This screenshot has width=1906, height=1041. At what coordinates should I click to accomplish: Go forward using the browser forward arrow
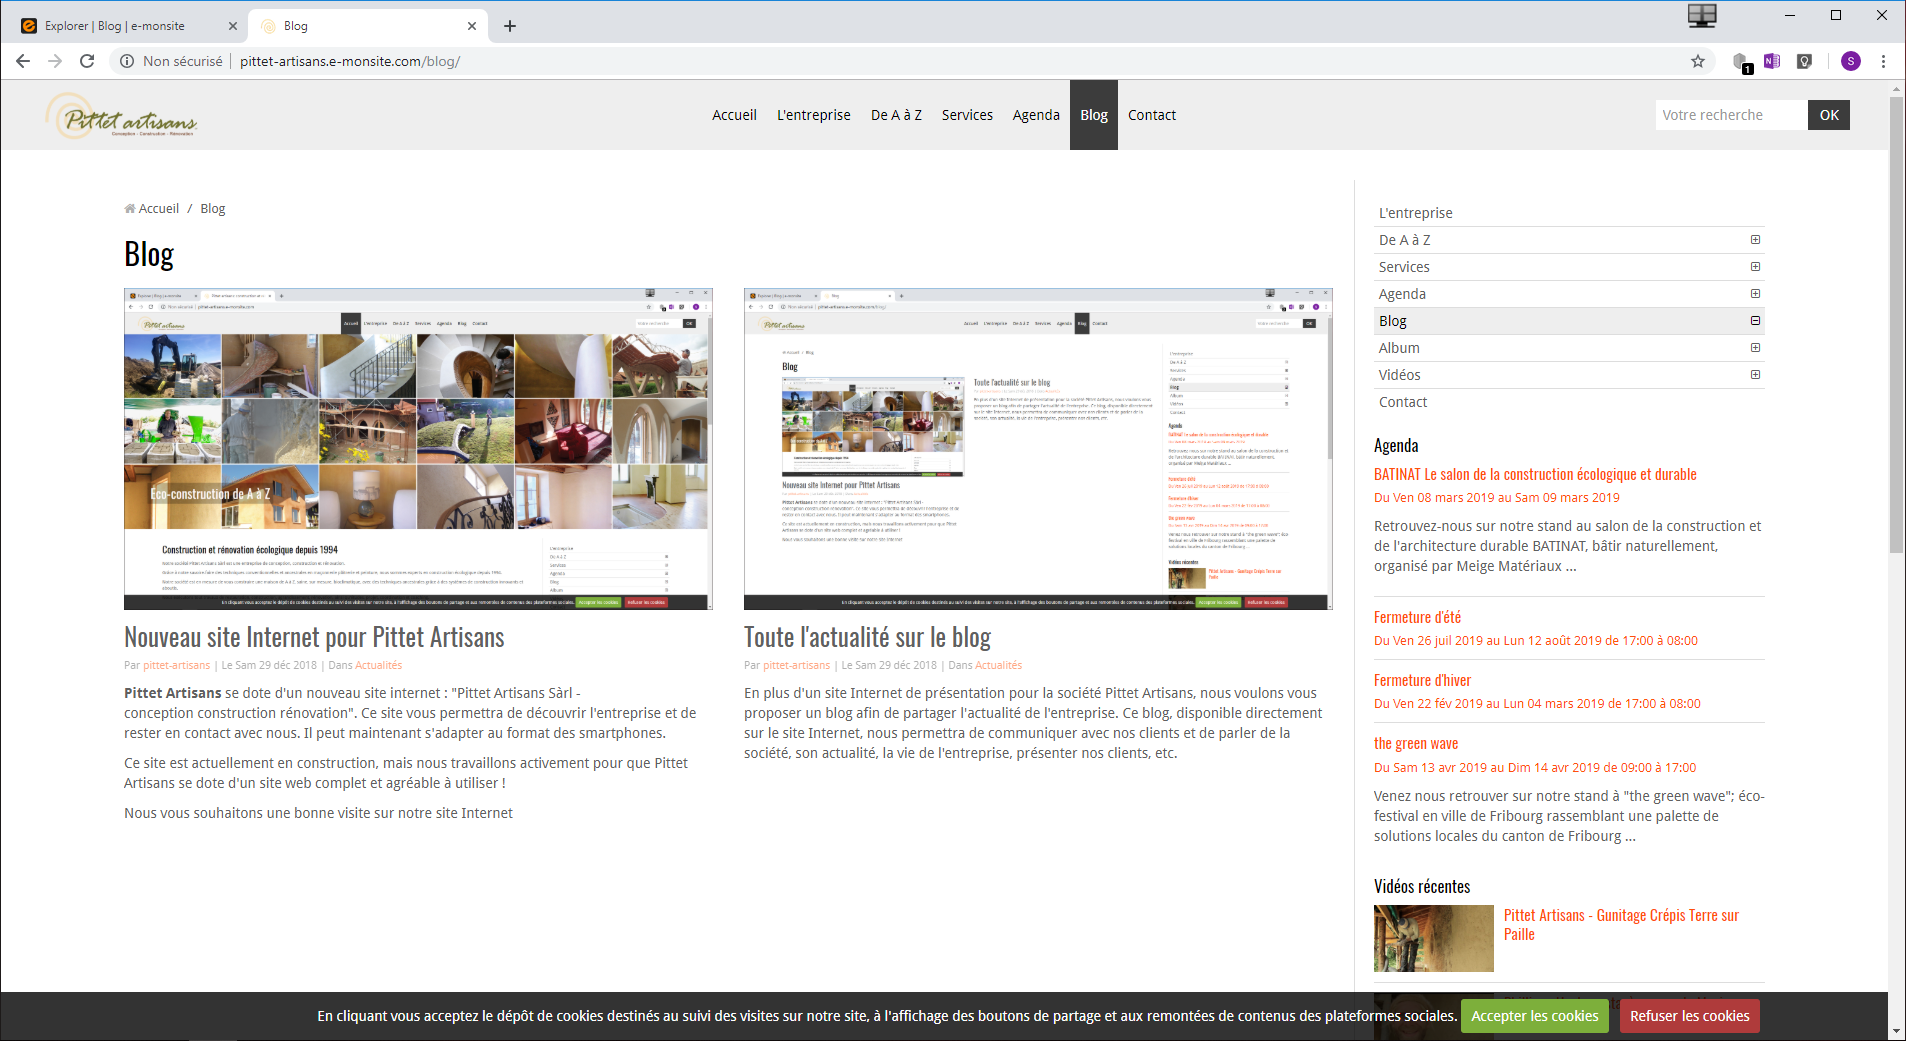coord(55,61)
